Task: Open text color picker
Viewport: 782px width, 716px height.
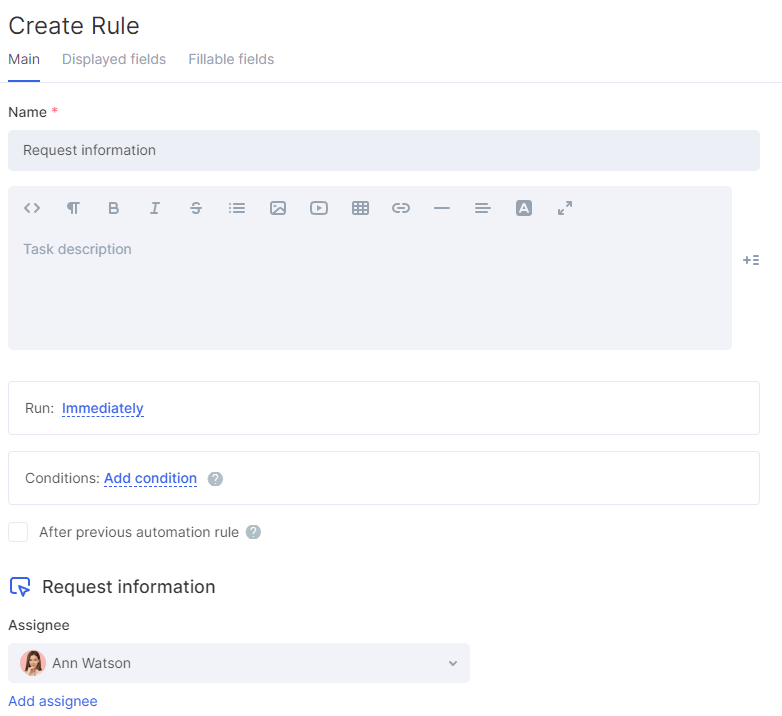Action: click(524, 208)
